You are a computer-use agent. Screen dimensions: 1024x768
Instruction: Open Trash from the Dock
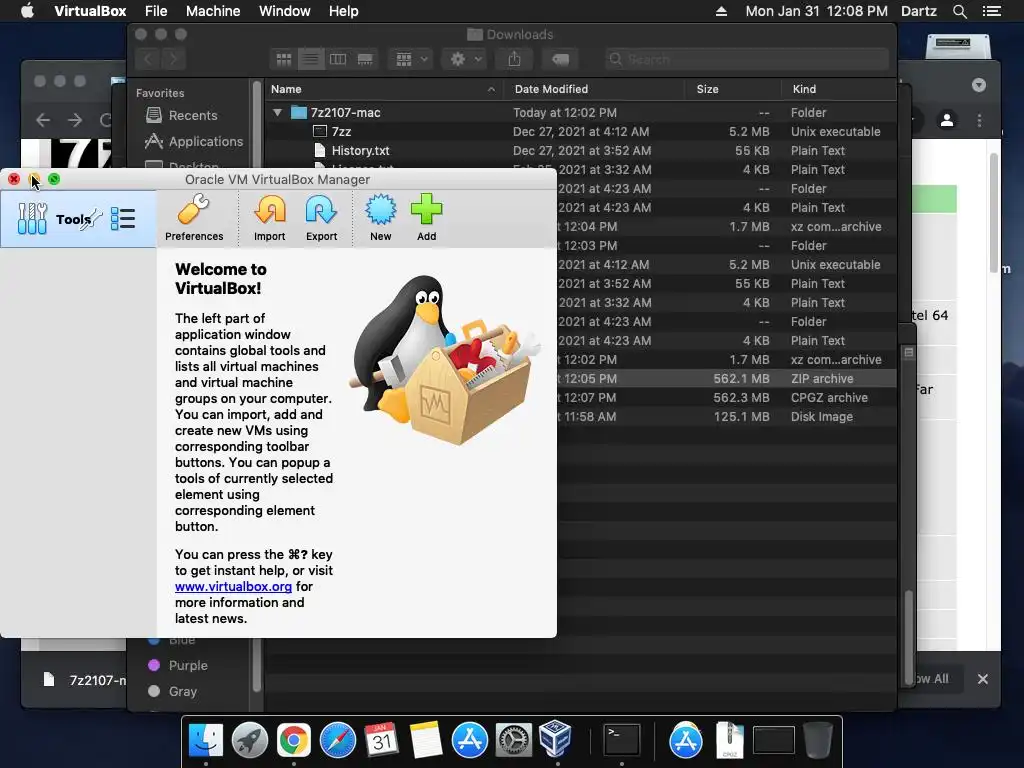[x=818, y=741]
